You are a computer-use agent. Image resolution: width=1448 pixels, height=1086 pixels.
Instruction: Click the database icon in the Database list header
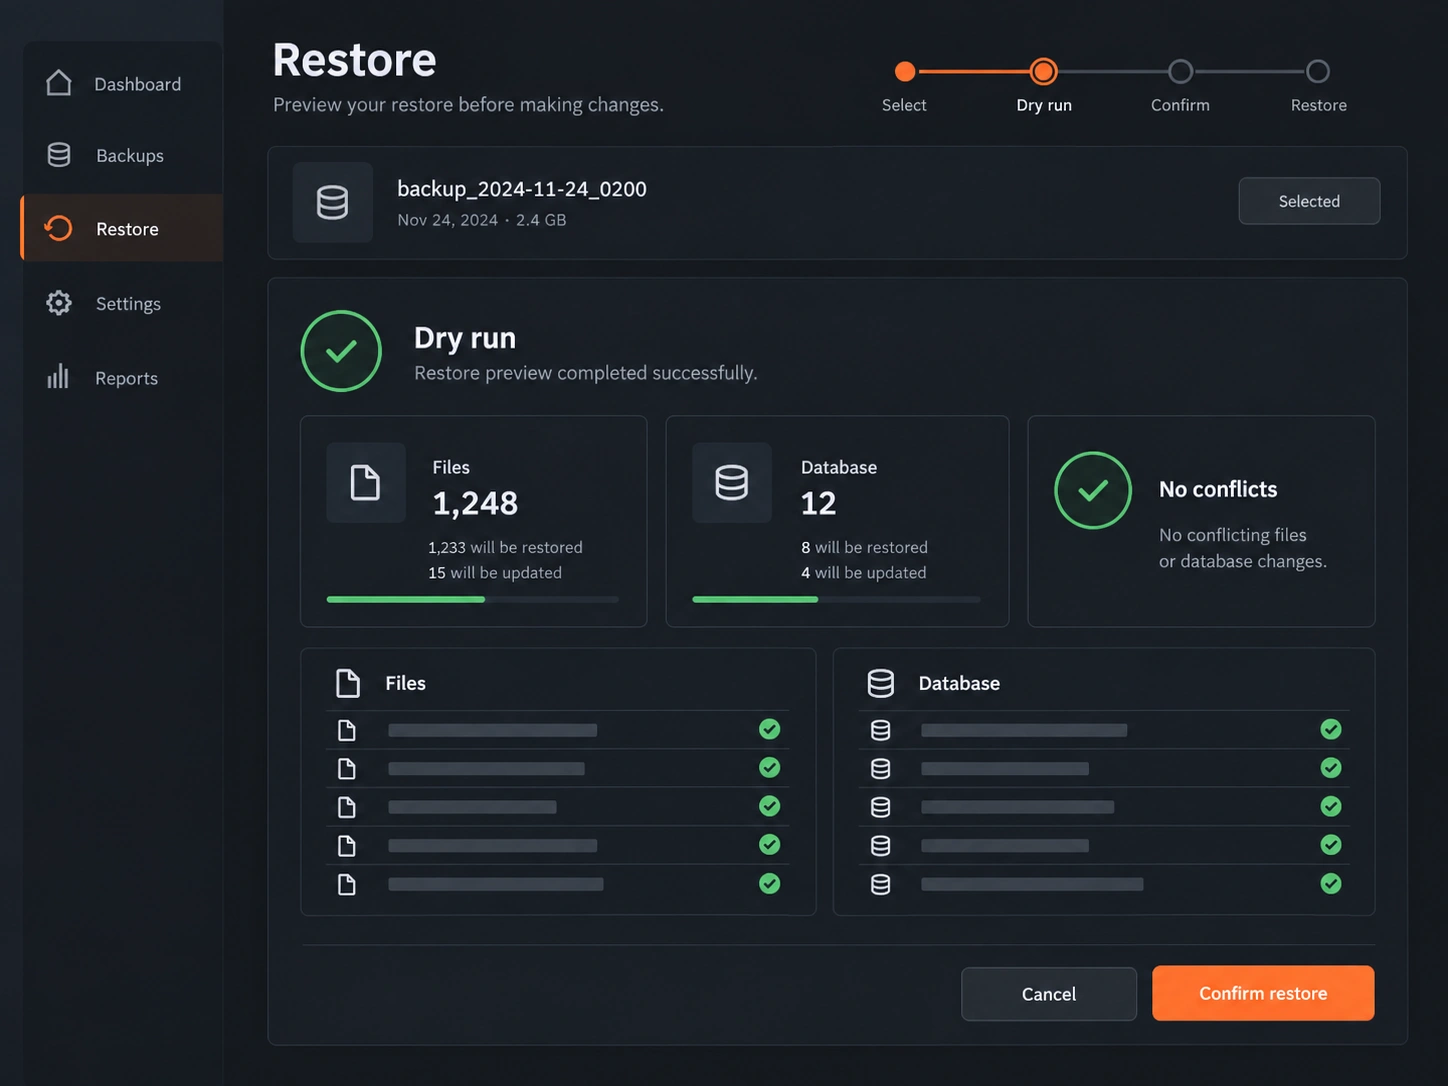coord(881,683)
